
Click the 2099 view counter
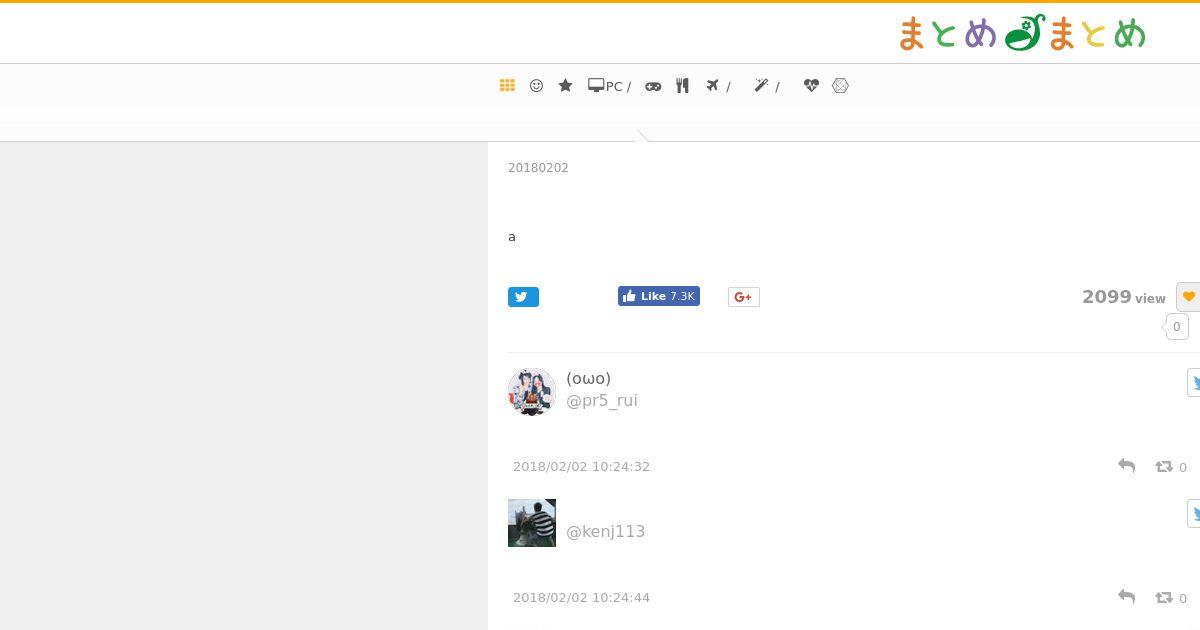(x=1123, y=297)
